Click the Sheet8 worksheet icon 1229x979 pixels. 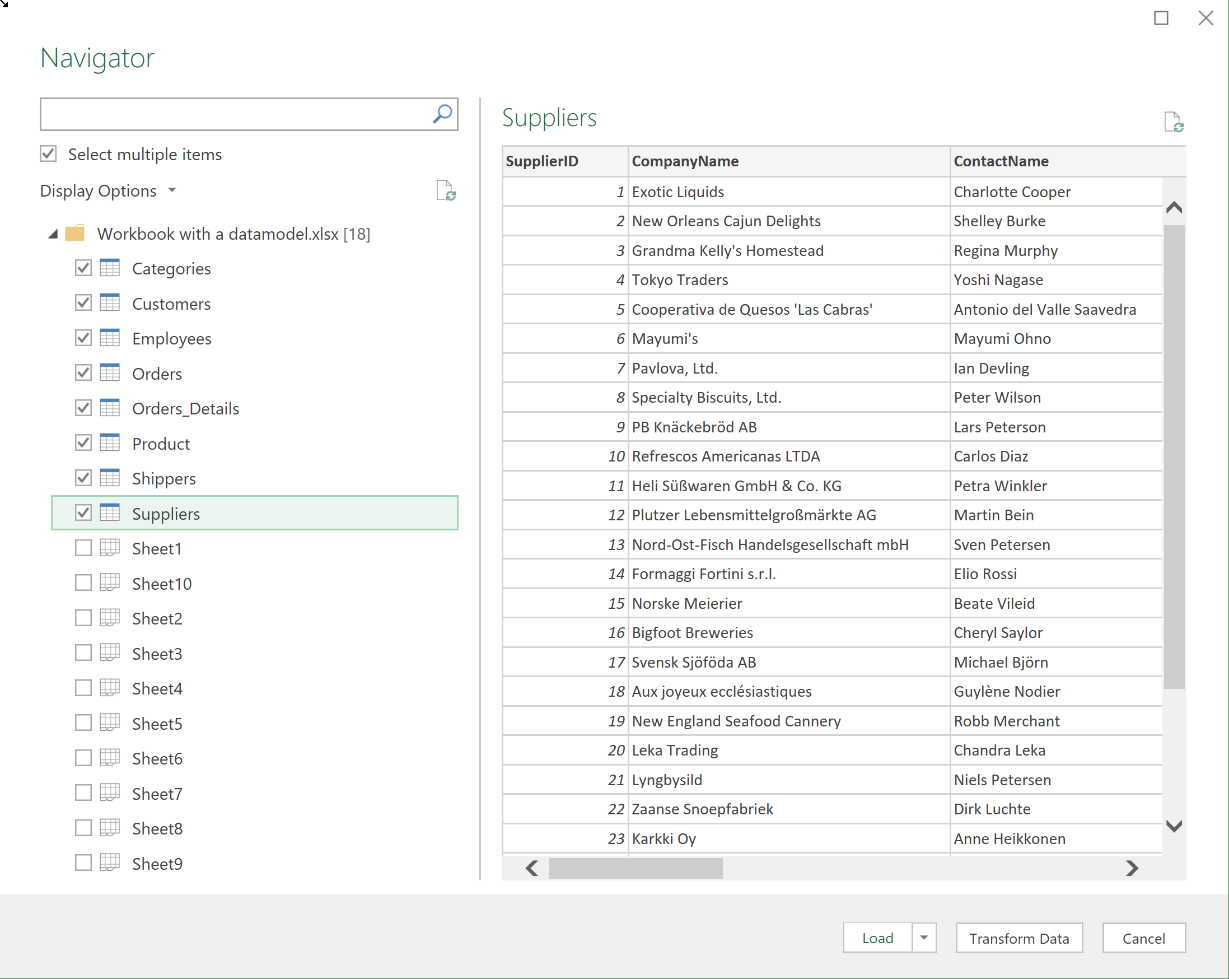(x=110, y=828)
